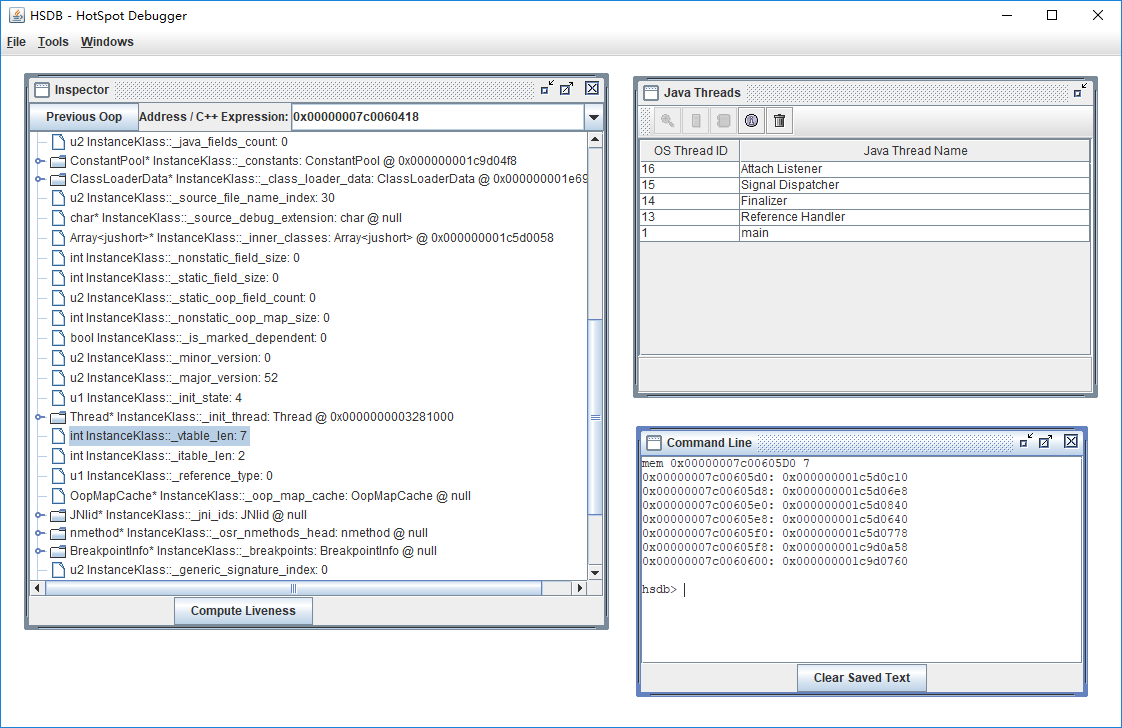
Task: Click the vtable entry line 0x00000007c00605d0
Action: point(774,477)
